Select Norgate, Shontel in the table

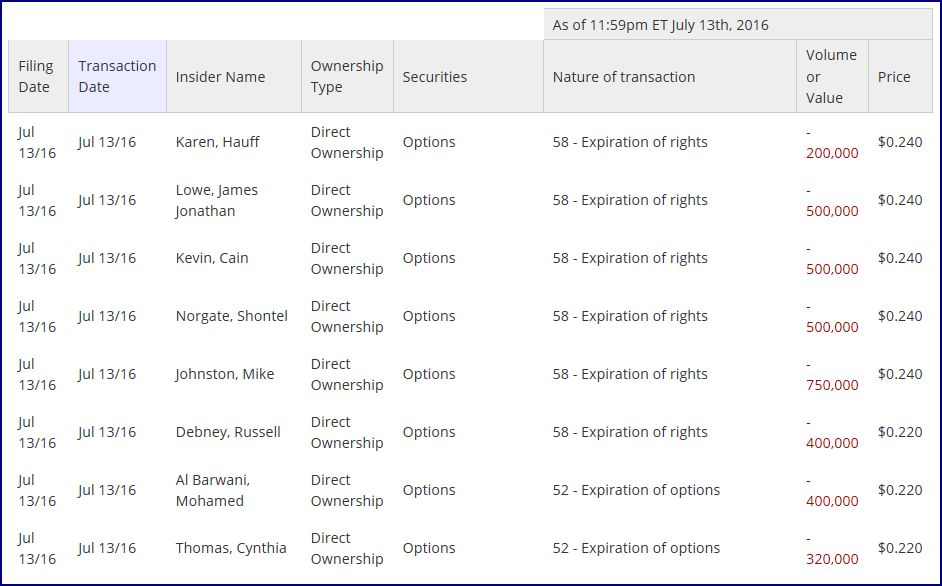pyautogui.click(x=231, y=316)
